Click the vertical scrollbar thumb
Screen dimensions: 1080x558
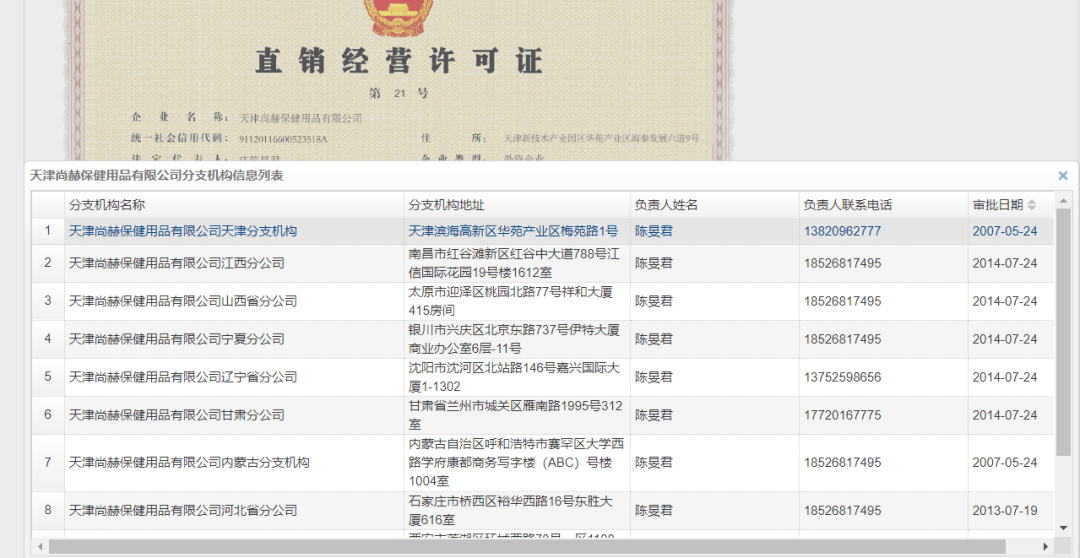tap(1063, 332)
